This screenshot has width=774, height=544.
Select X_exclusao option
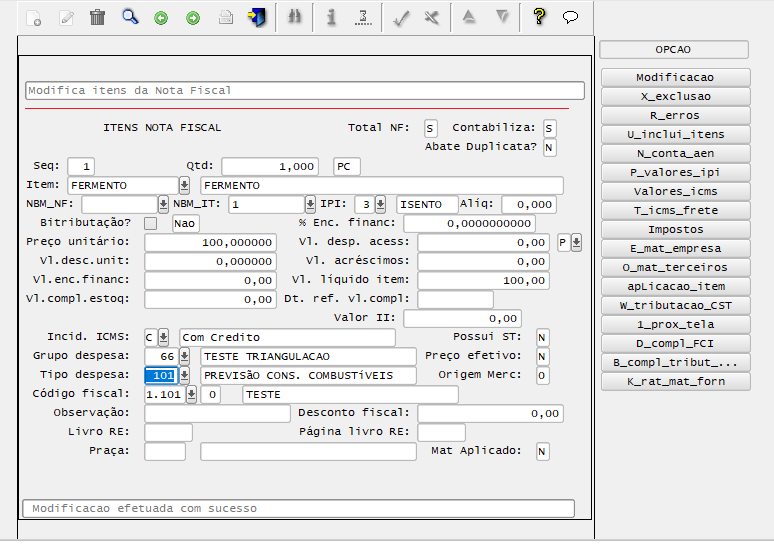(x=675, y=96)
